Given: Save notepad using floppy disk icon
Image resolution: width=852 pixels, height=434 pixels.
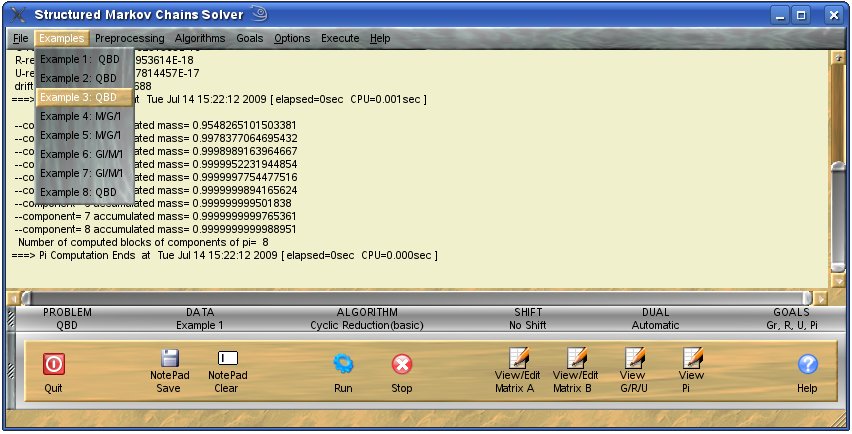Looking at the screenshot, I should [x=169, y=358].
